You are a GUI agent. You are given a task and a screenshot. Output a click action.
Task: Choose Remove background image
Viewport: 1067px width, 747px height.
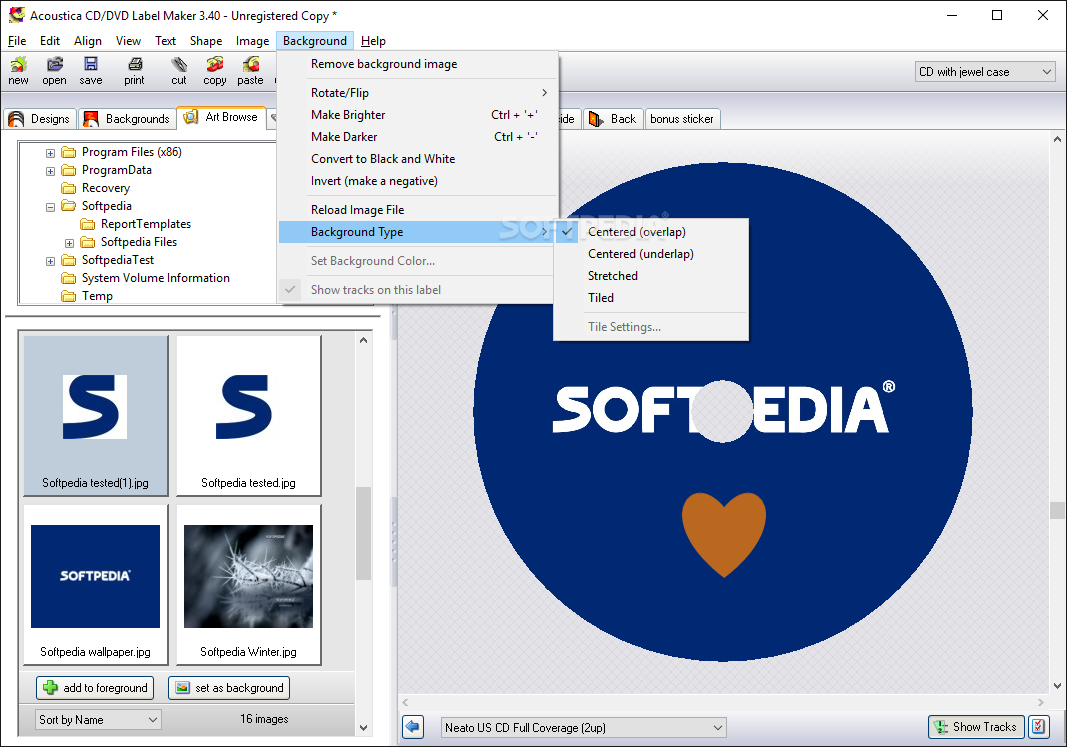[418, 64]
